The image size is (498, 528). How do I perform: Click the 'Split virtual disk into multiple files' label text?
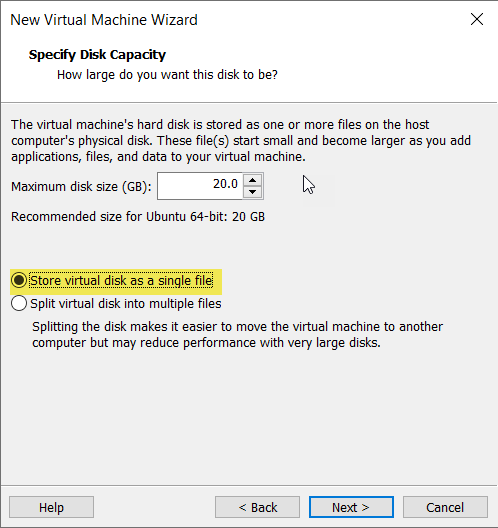126,303
